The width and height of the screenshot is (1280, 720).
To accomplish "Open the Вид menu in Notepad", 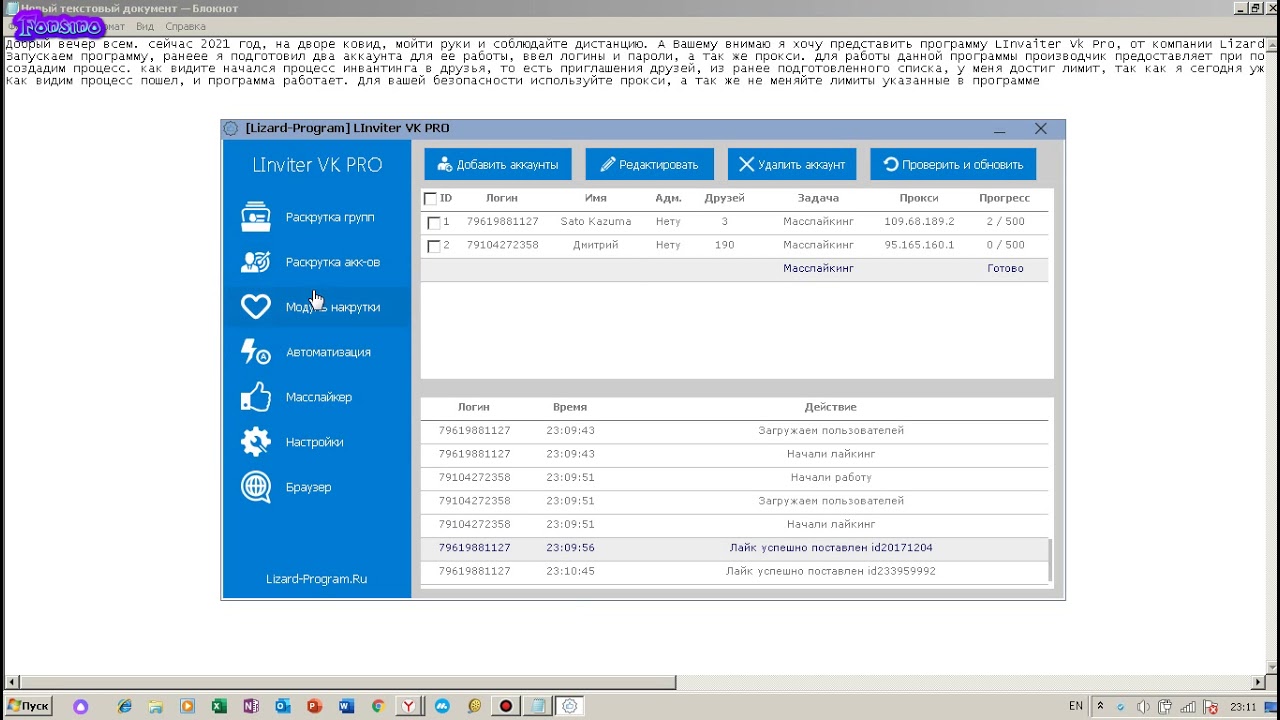I will (x=145, y=26).
